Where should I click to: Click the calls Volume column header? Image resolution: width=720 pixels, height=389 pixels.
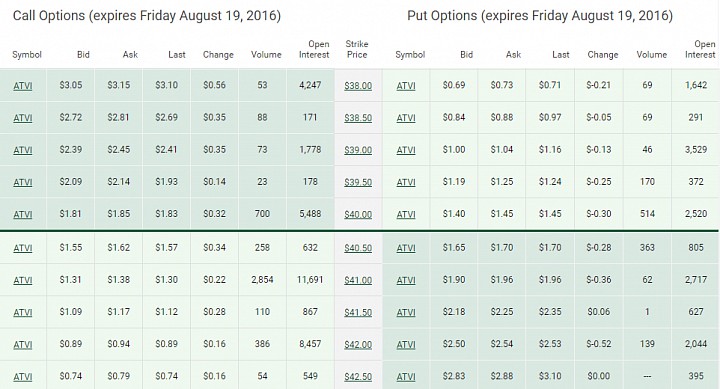[x=266, y=54]
